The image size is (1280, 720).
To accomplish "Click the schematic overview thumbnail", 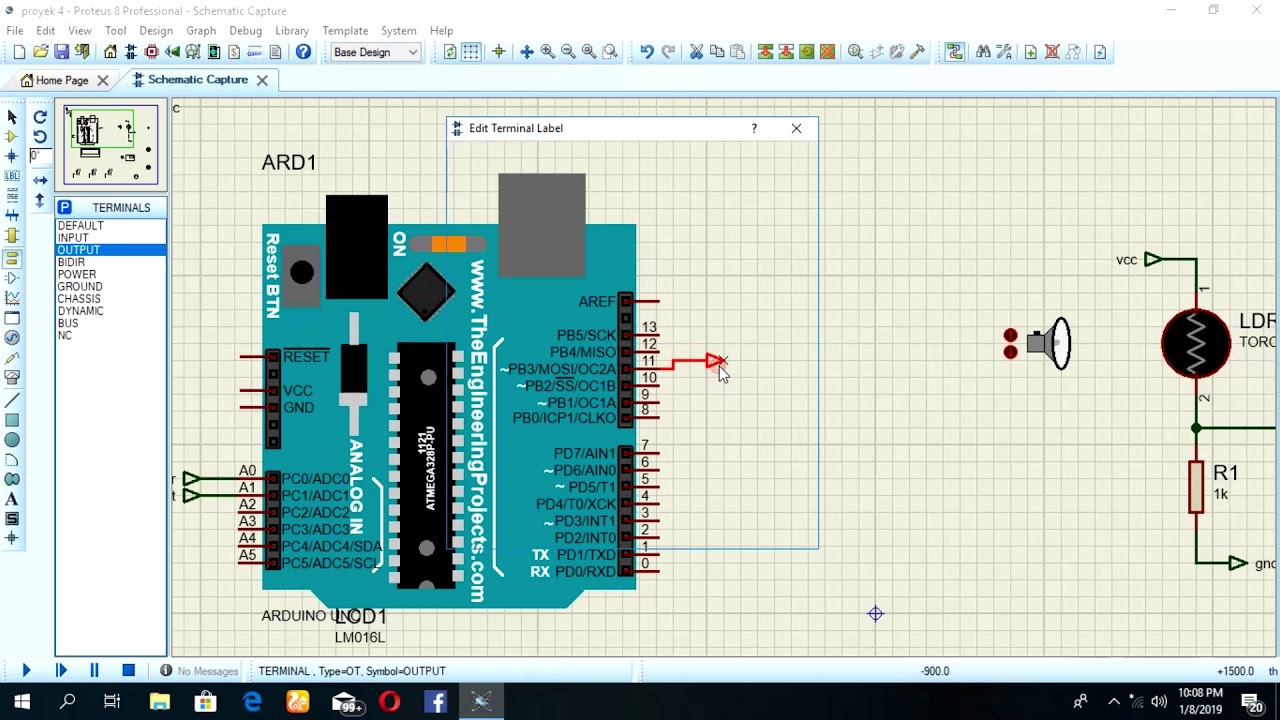I will click(110, 145).
